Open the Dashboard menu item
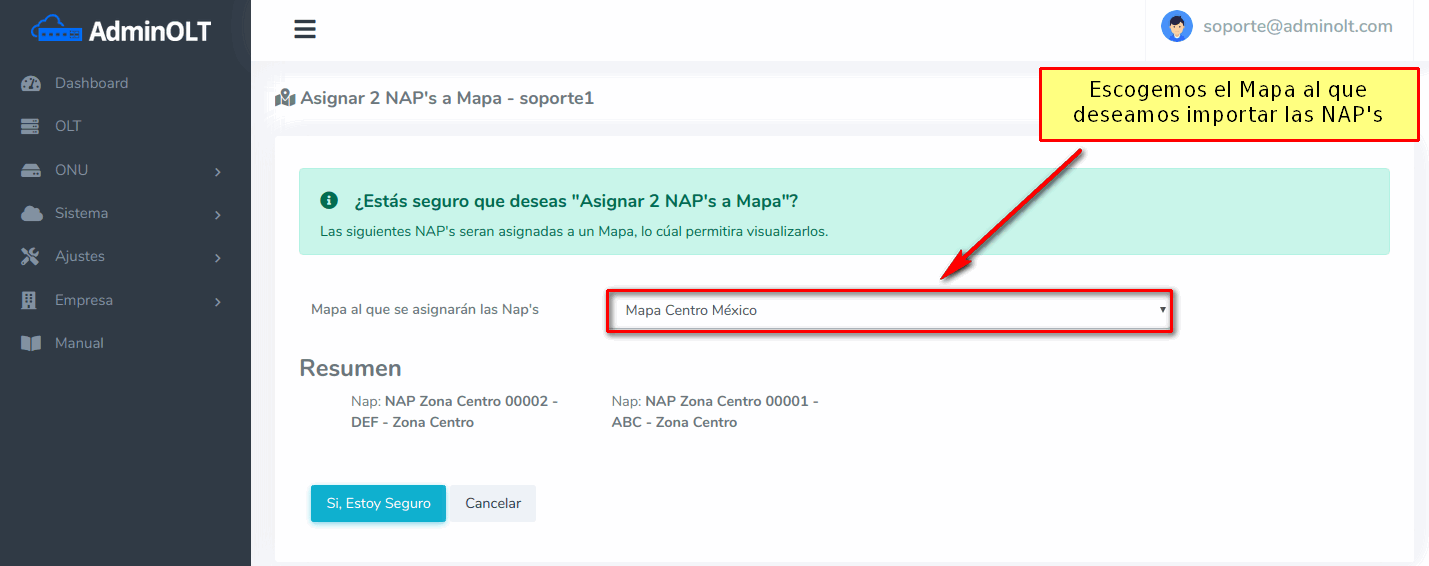The width and height of the screenshot is (1429, 566). point(91,84)
